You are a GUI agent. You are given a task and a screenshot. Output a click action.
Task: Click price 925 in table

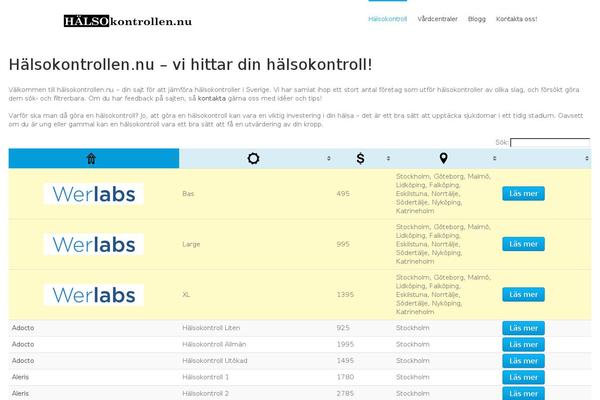click(x=343, y=328)
